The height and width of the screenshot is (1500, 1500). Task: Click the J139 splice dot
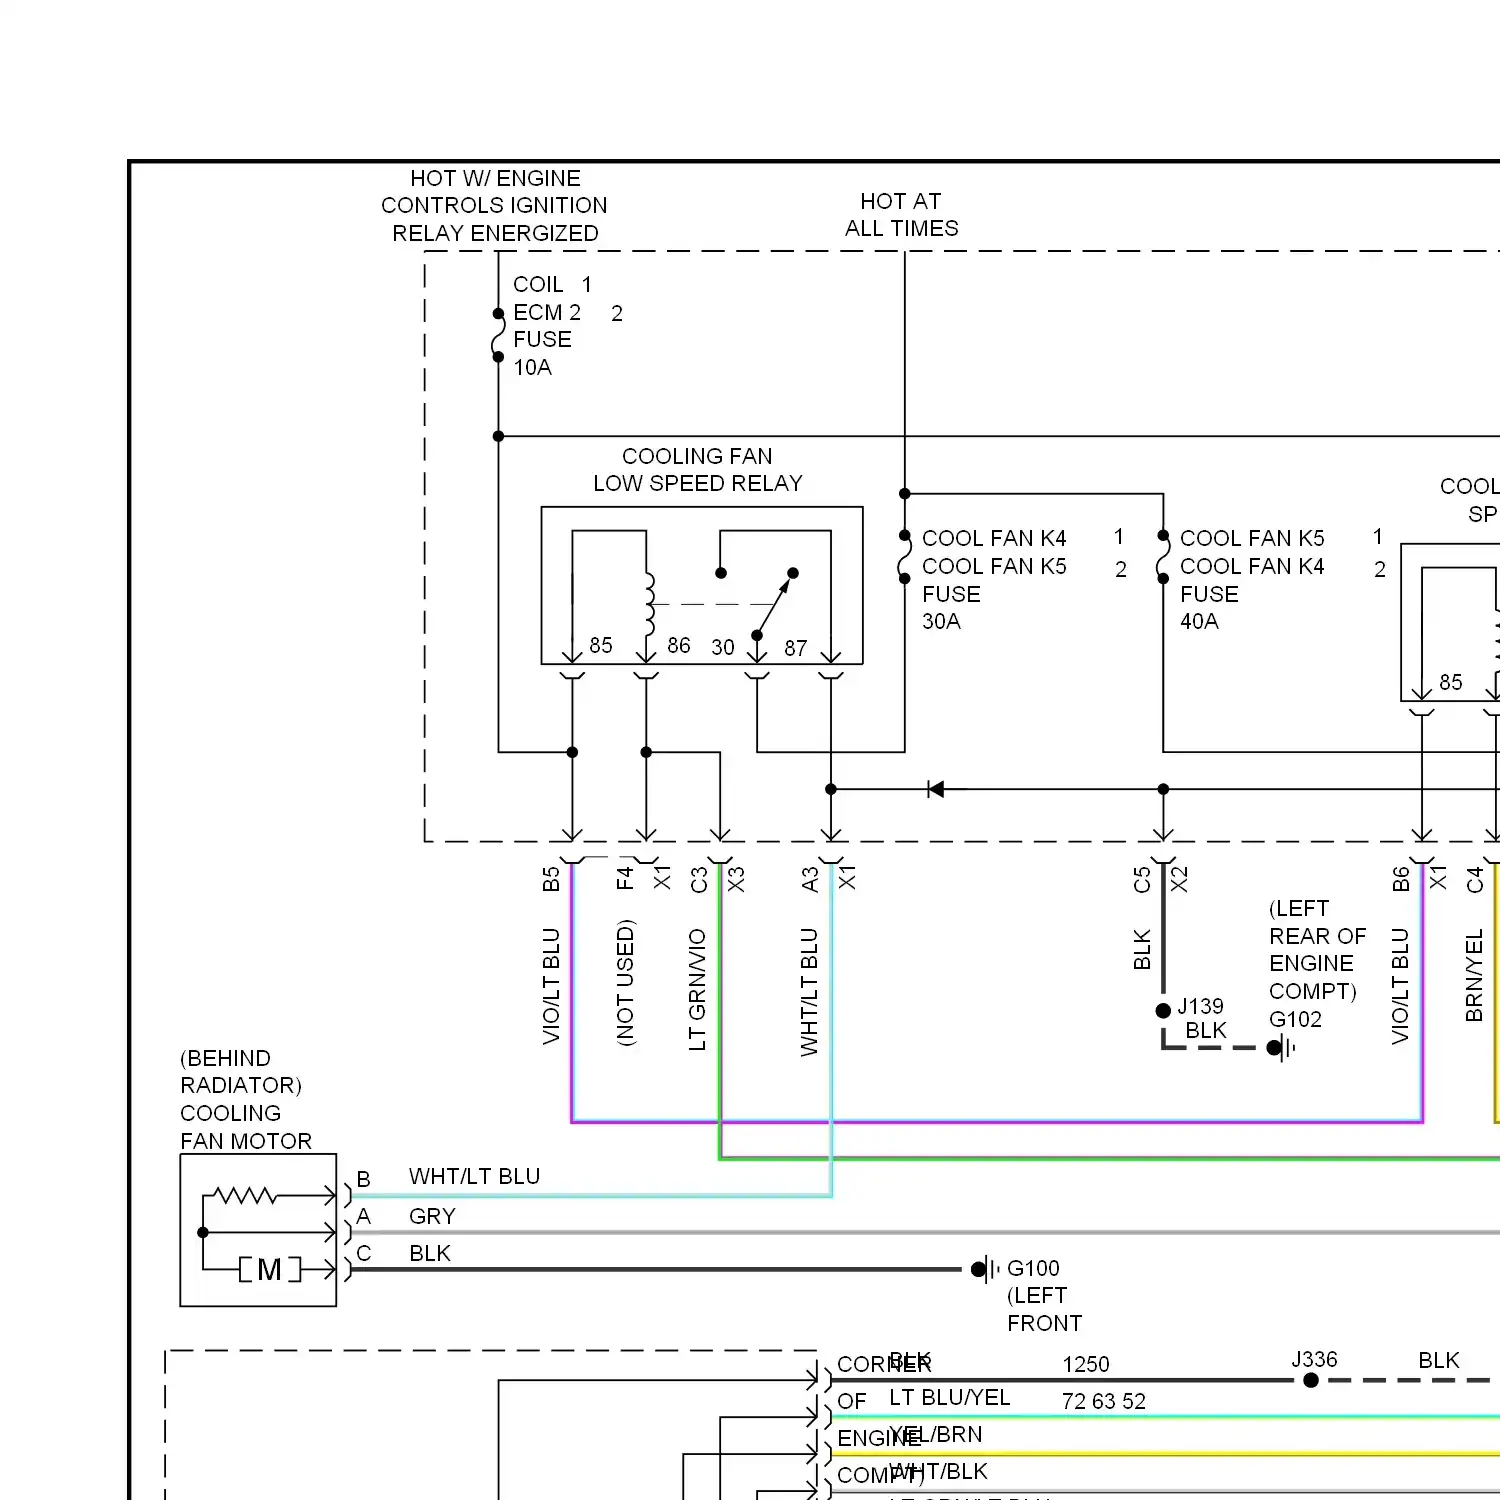(1163, 1011)
